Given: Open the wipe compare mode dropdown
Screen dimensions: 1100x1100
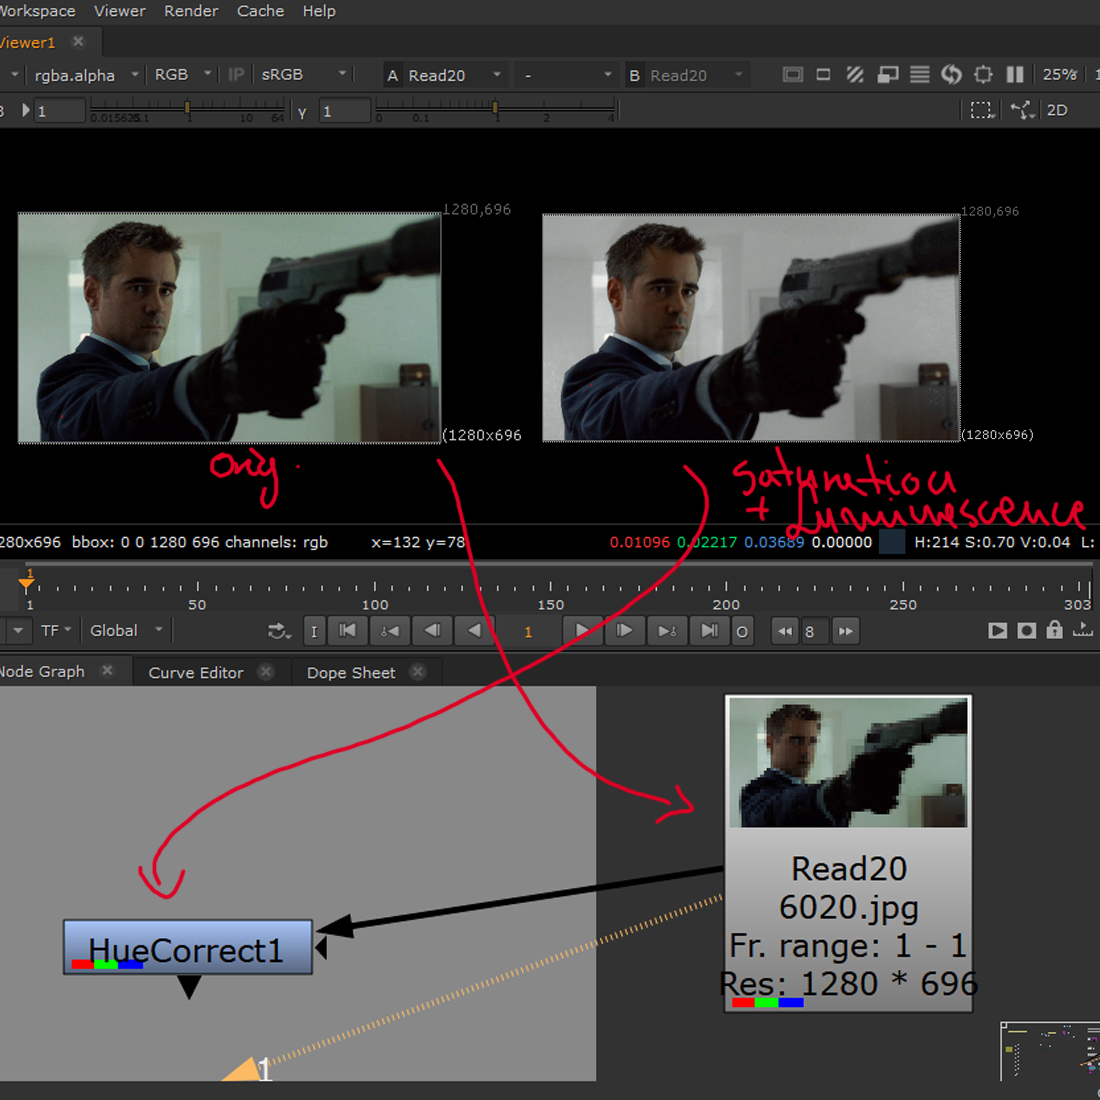Looking at the screenshot, I should 567,75.
